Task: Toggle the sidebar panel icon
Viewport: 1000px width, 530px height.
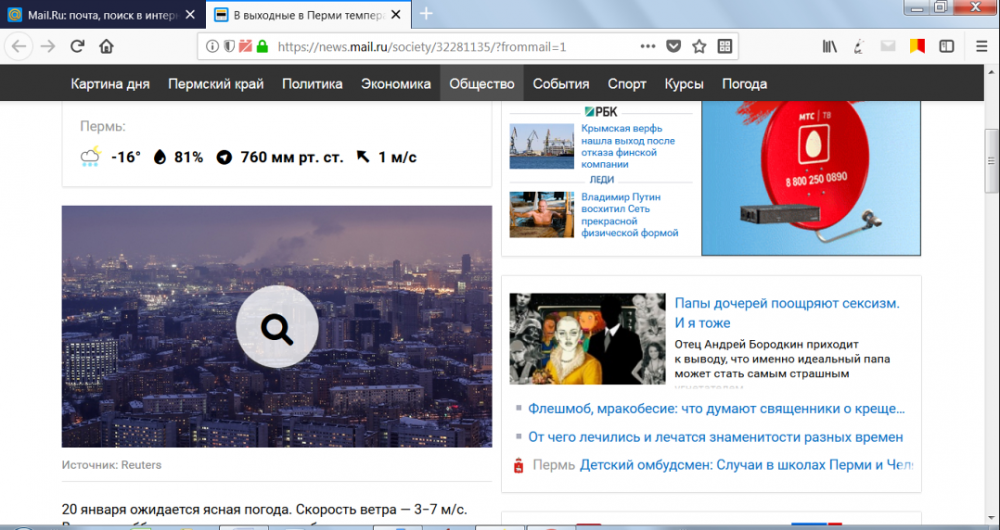Action: tap(945, 46)
